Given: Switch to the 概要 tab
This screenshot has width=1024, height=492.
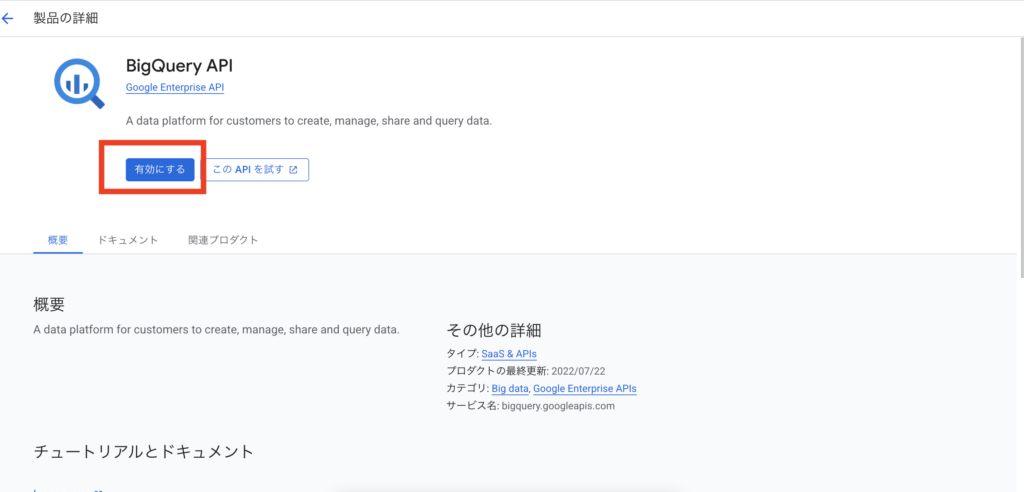Looking at the screenshot, I should pos(57,240).
